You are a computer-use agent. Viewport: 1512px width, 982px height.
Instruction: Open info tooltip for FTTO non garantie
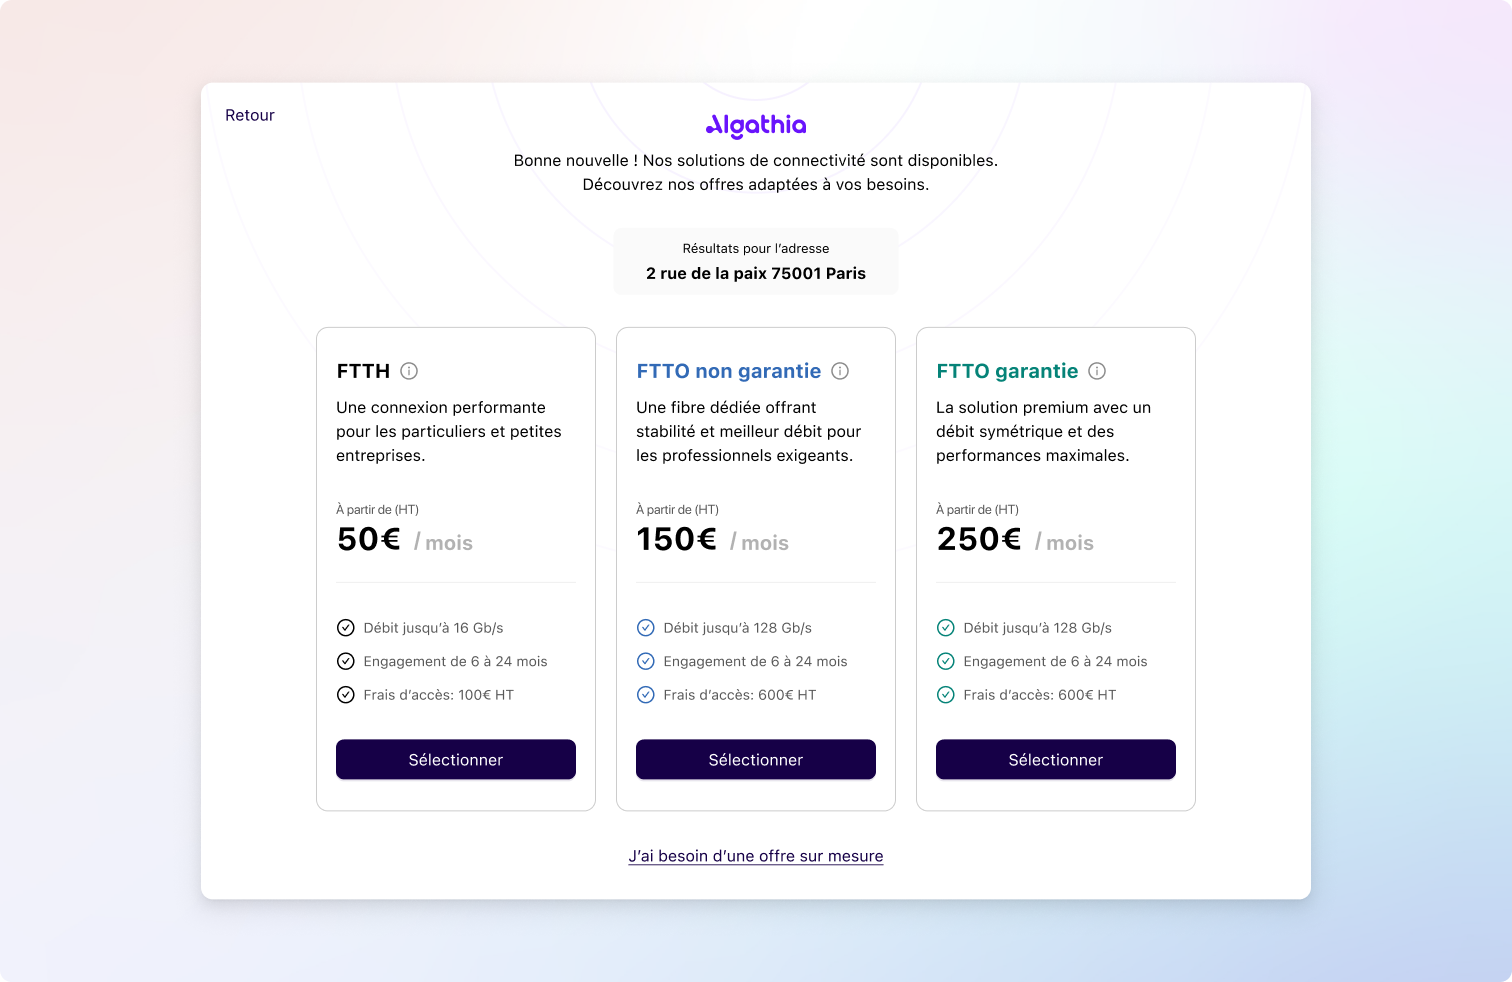(x=840, y=371)
